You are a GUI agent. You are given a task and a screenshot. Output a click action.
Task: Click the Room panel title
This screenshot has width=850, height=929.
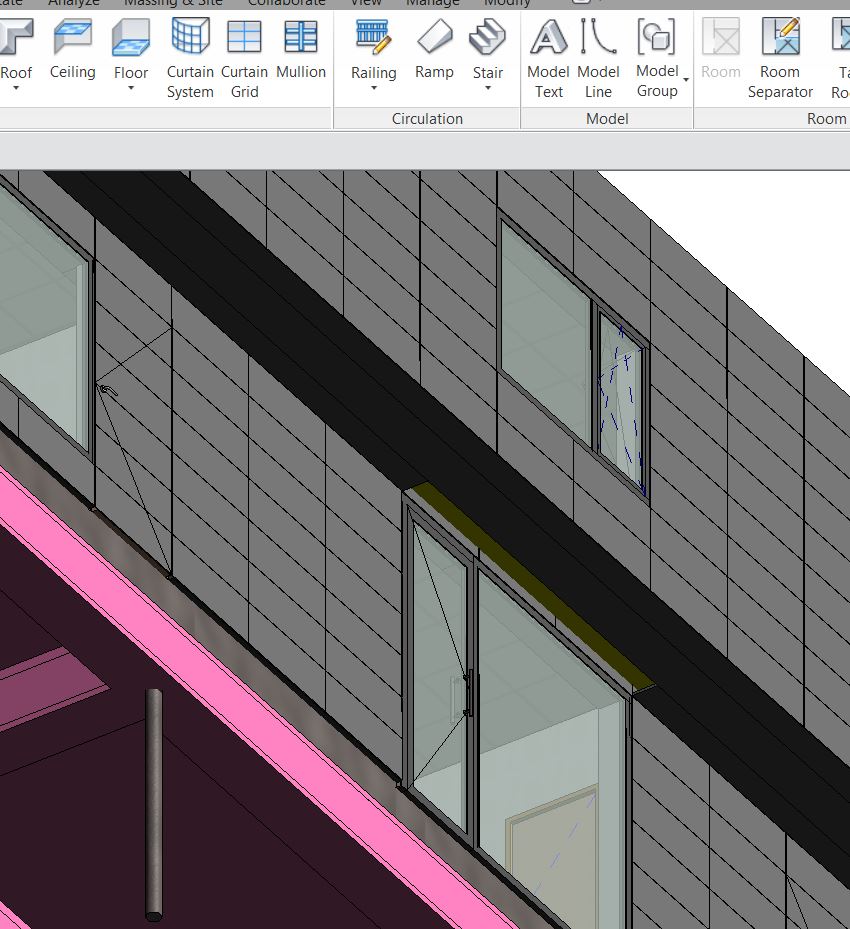click(x=826, y=118)
